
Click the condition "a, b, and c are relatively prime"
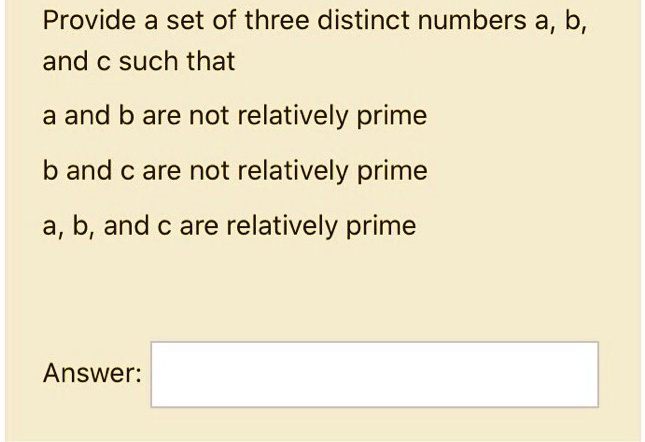[x=229, y=226]
